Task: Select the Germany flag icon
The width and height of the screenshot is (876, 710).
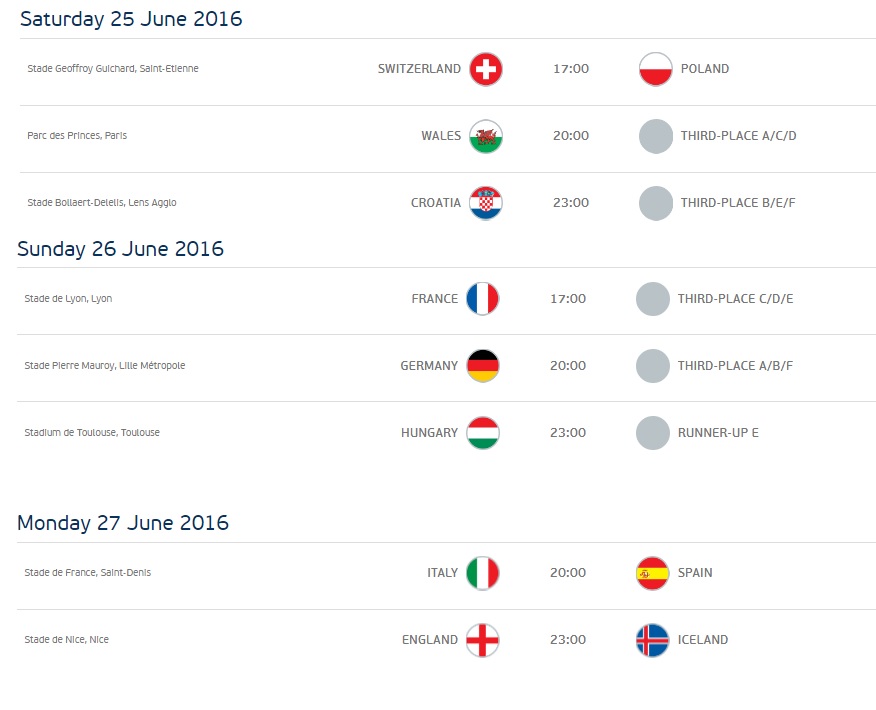Action: pos(483,366)
